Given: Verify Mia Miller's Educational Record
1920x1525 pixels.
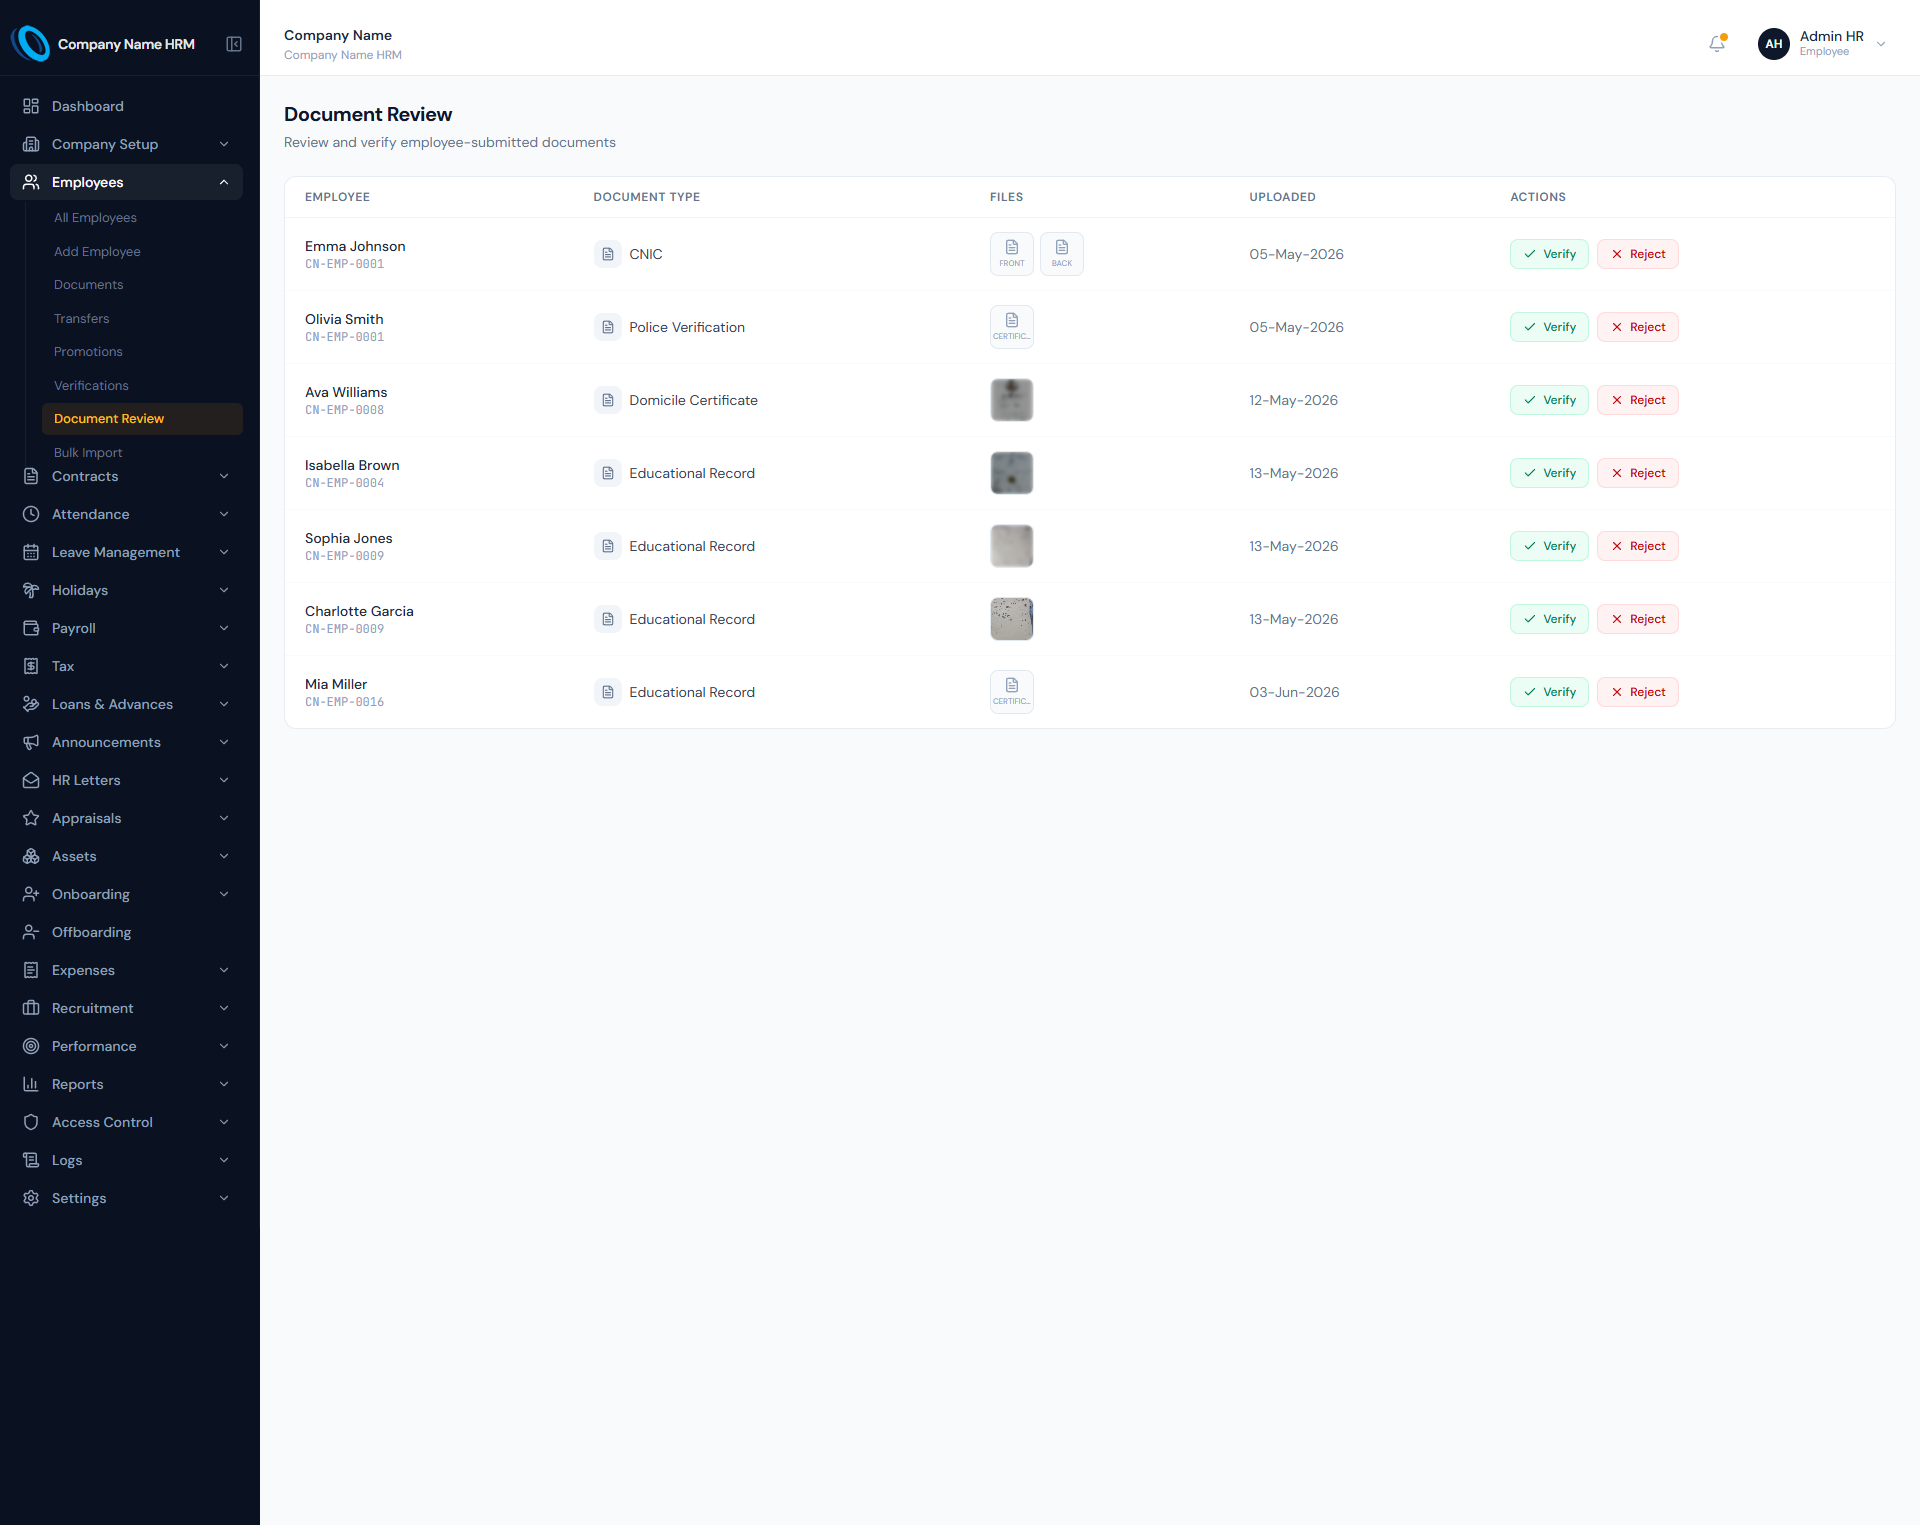Looking at the screenshot, I should coord(1549,692).
